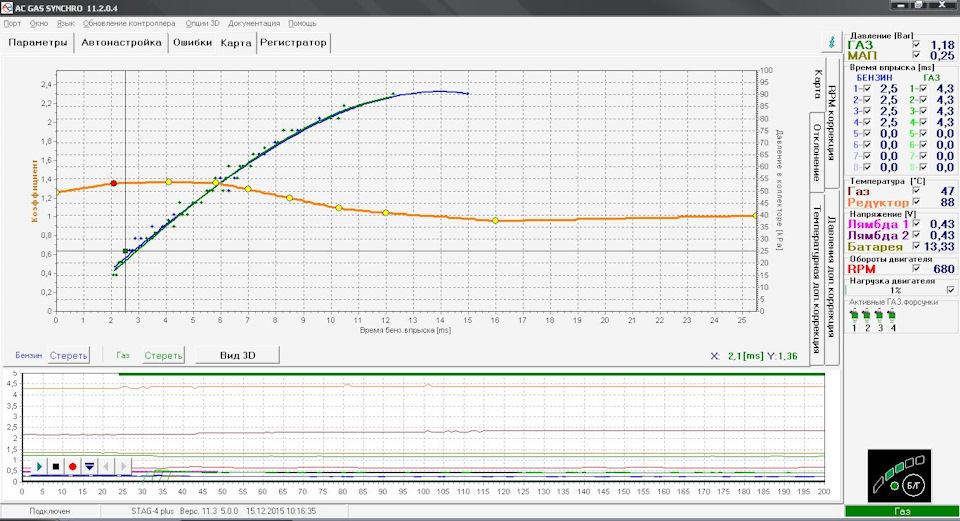Image resolution: width=960 pixels, height=521 pixels.
Task: Select the vertical RPM коррекция tab
Action: coord(831,122)
